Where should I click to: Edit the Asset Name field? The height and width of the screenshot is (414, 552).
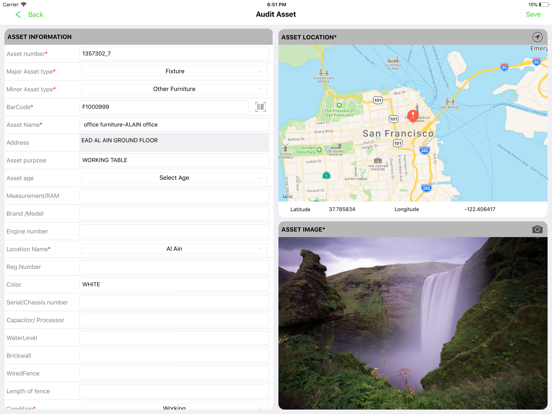(174, 125)
